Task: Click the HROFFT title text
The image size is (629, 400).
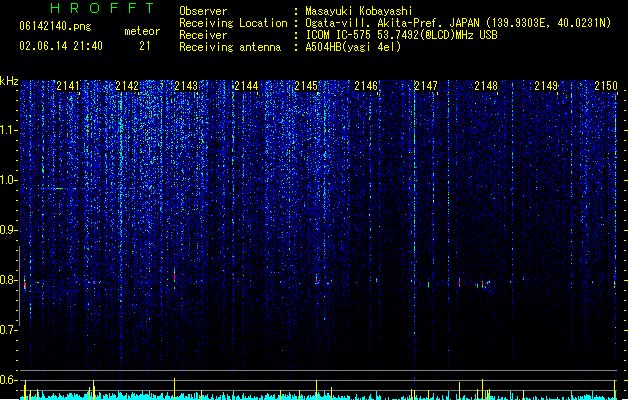Action: 103,8
